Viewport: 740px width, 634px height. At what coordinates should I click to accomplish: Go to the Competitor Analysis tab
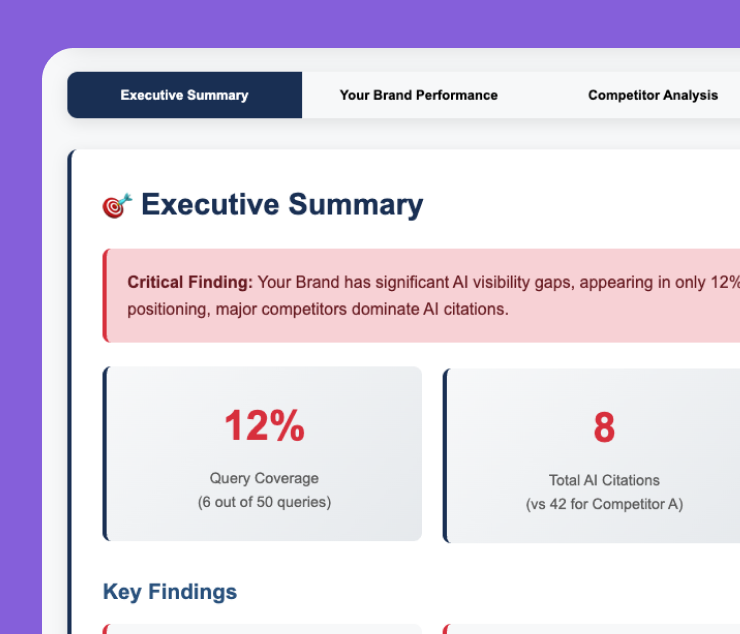point(652,95)
